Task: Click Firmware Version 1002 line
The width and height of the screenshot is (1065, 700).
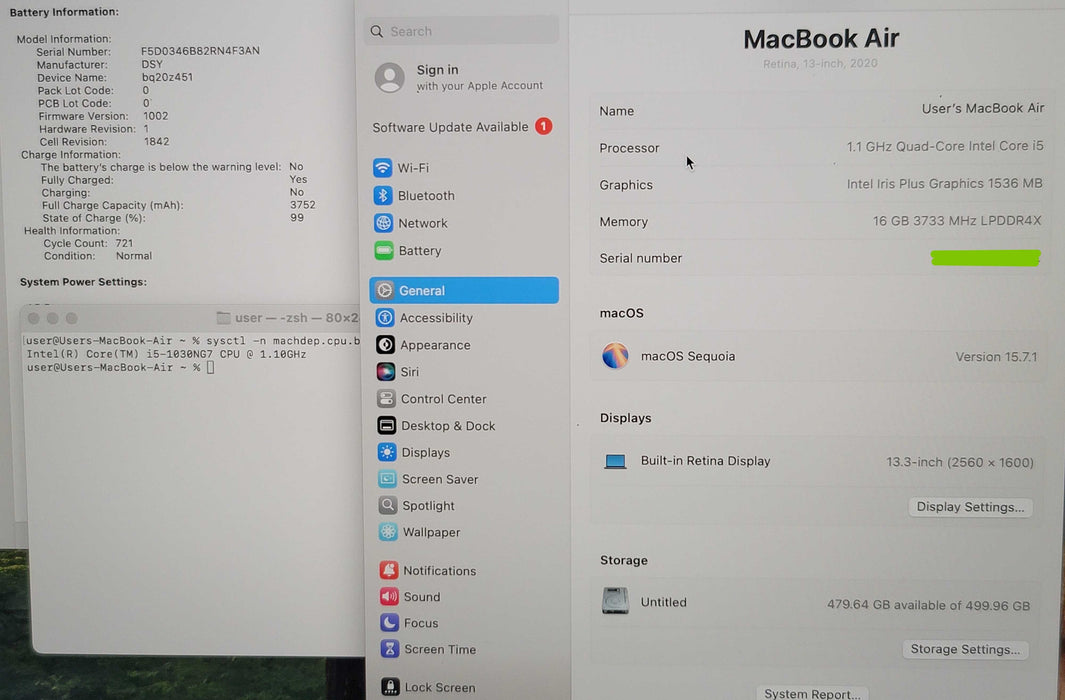Action: pos(103,116)
